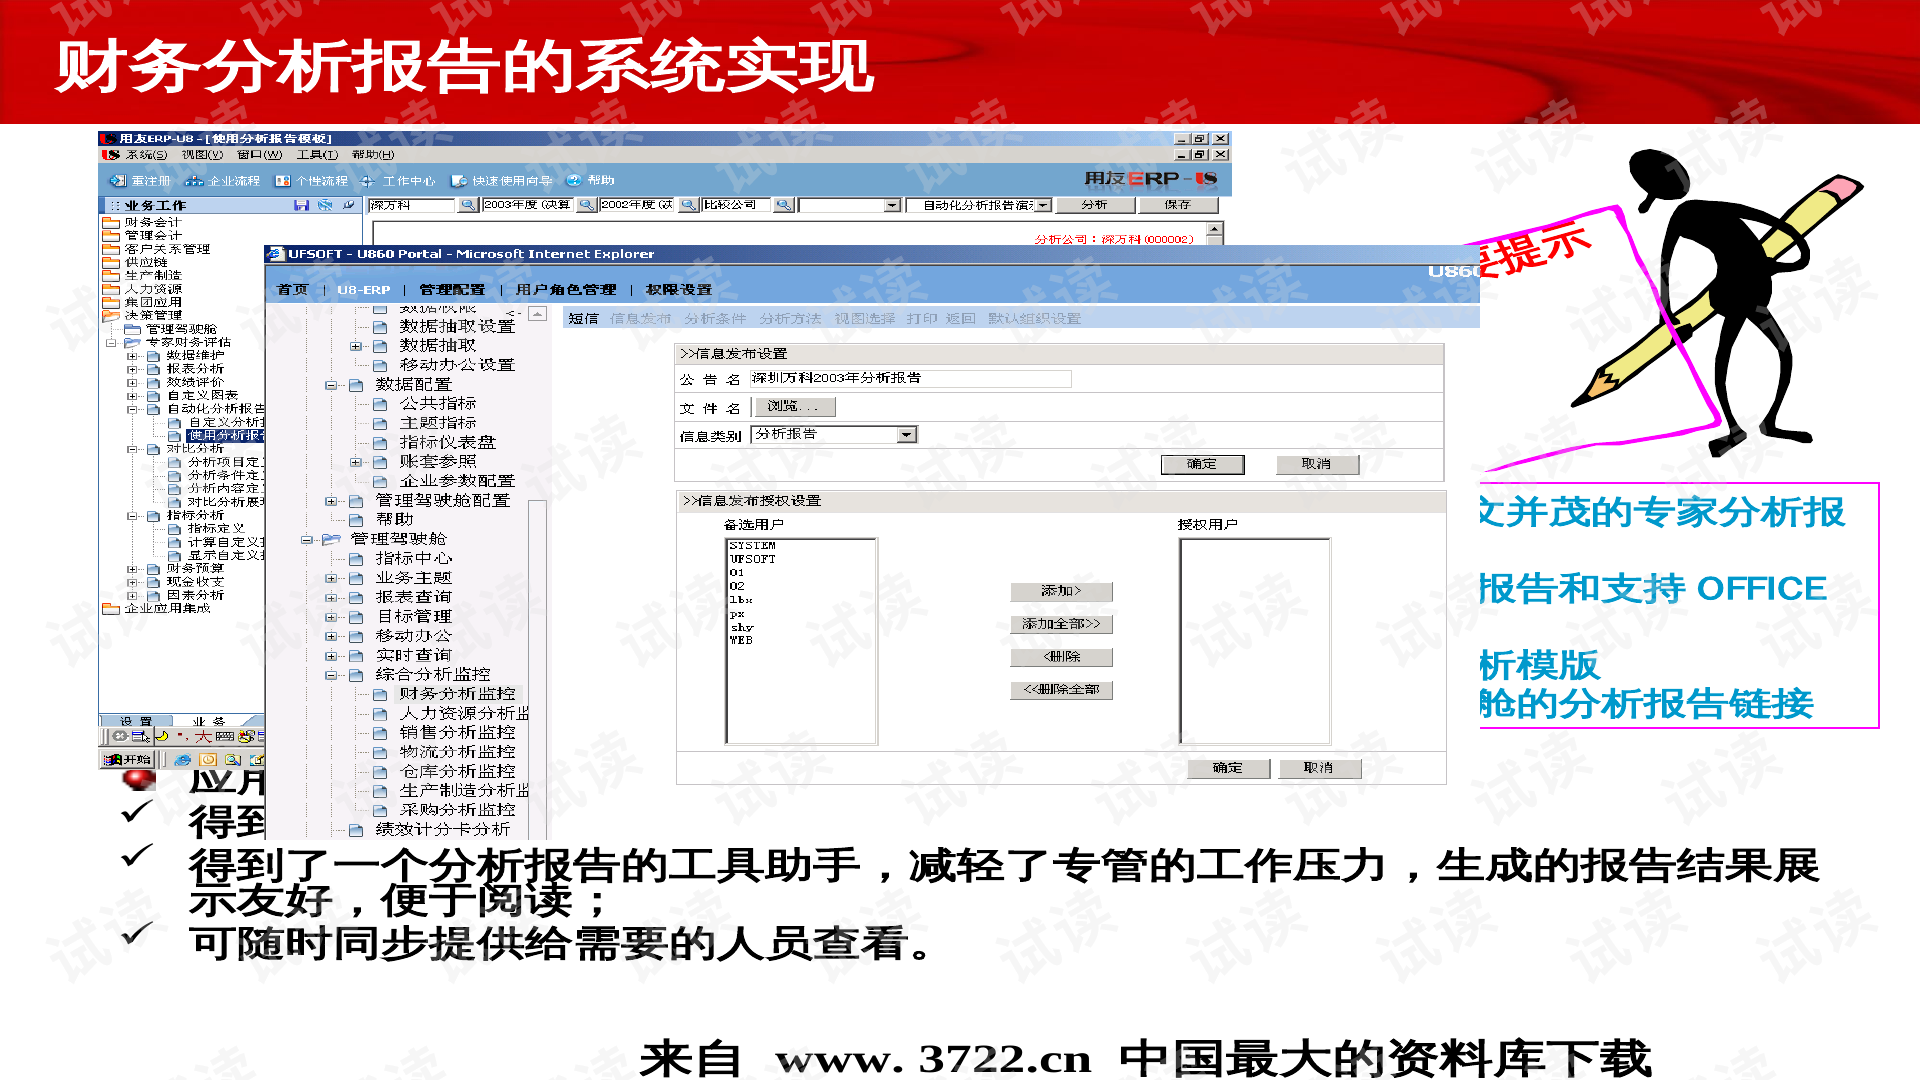Select SYSTEM in 备选用户 list
Screen dimensions: 1920x1080
[752, 546]
